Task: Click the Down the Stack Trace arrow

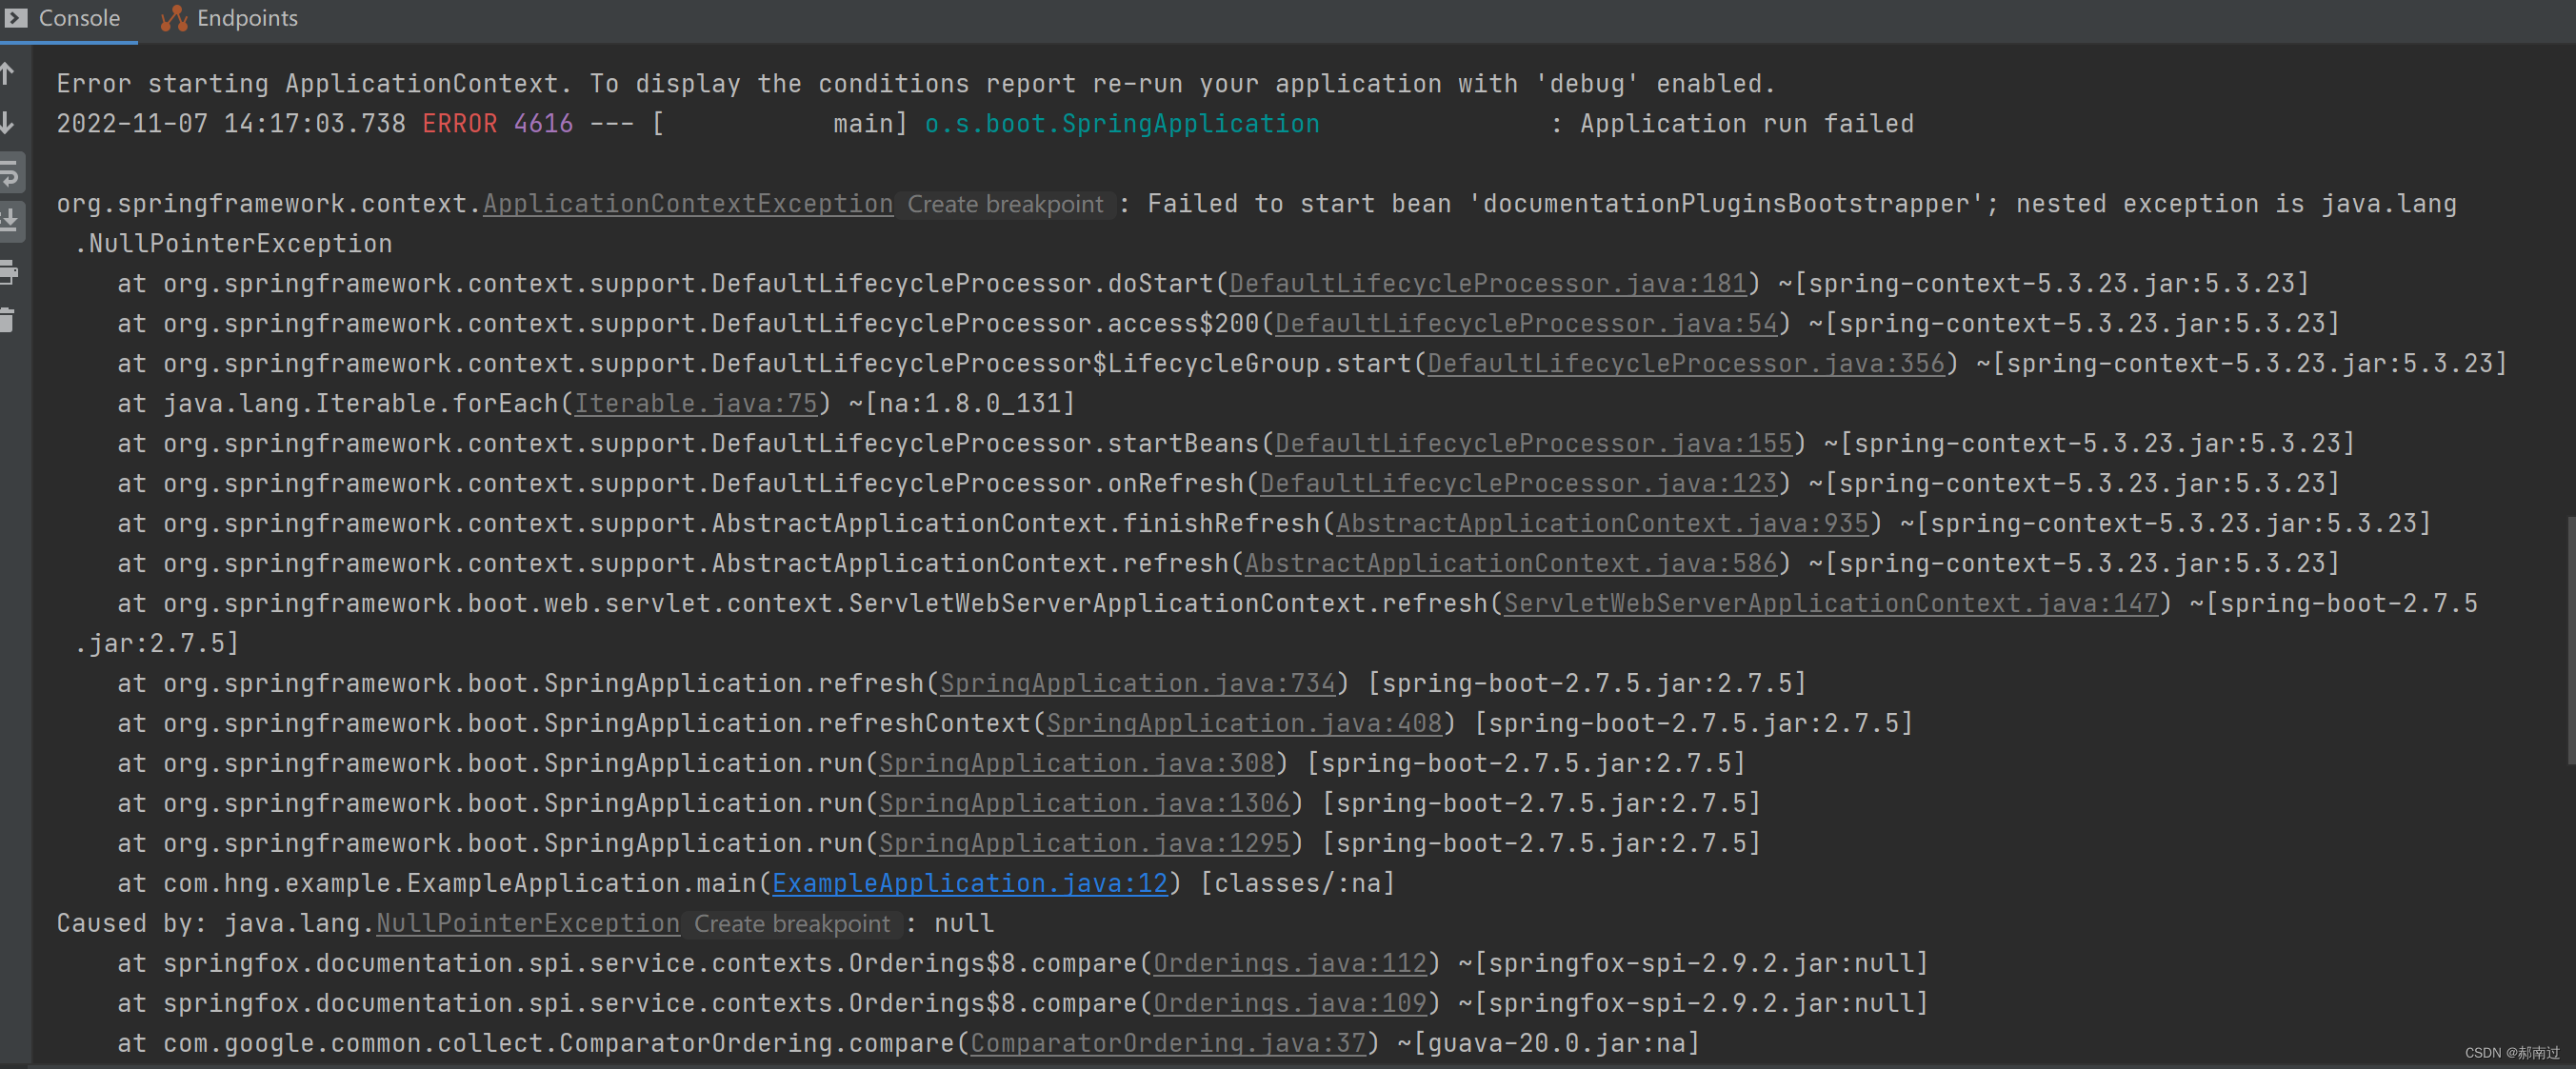Action: pyautogui.click(x=8, y=122)
